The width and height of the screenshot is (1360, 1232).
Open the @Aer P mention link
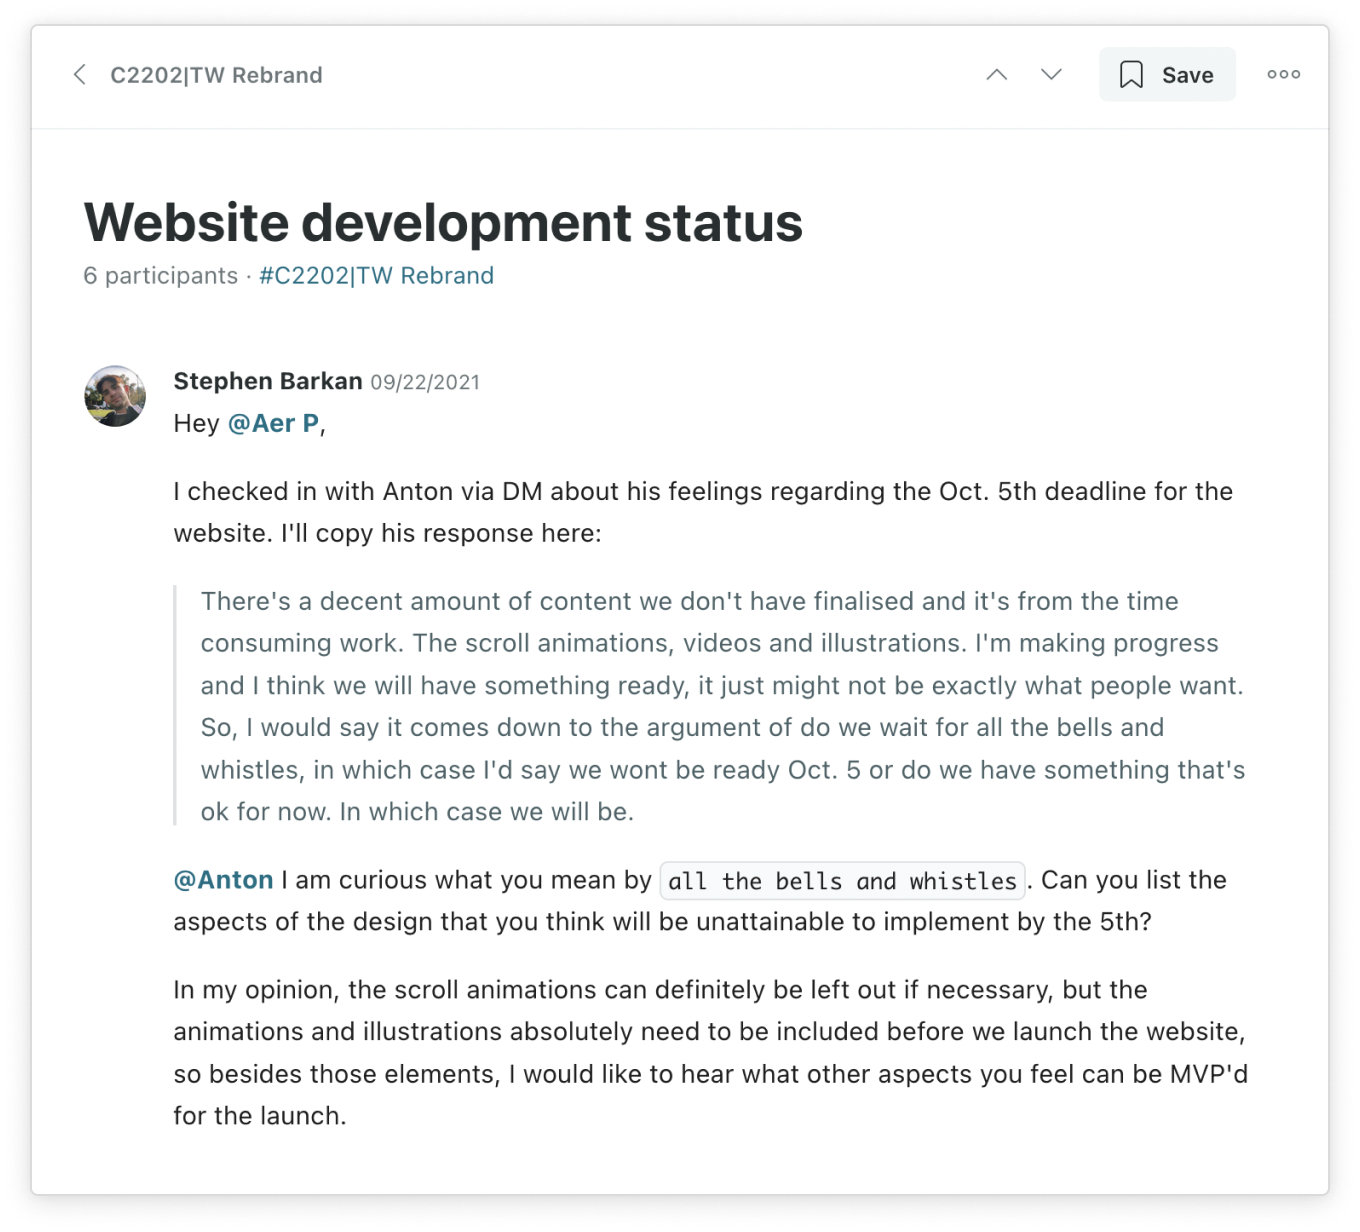270,423
